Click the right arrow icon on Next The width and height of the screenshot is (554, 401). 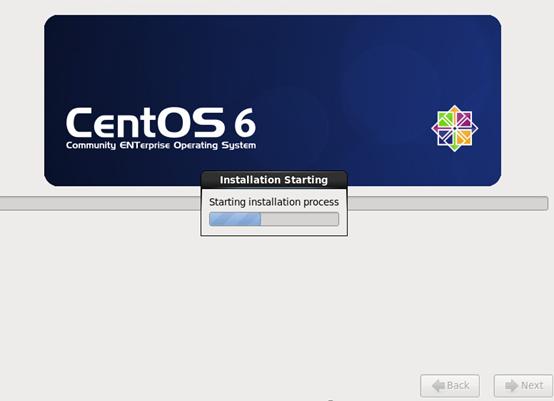tap(512, 385)
